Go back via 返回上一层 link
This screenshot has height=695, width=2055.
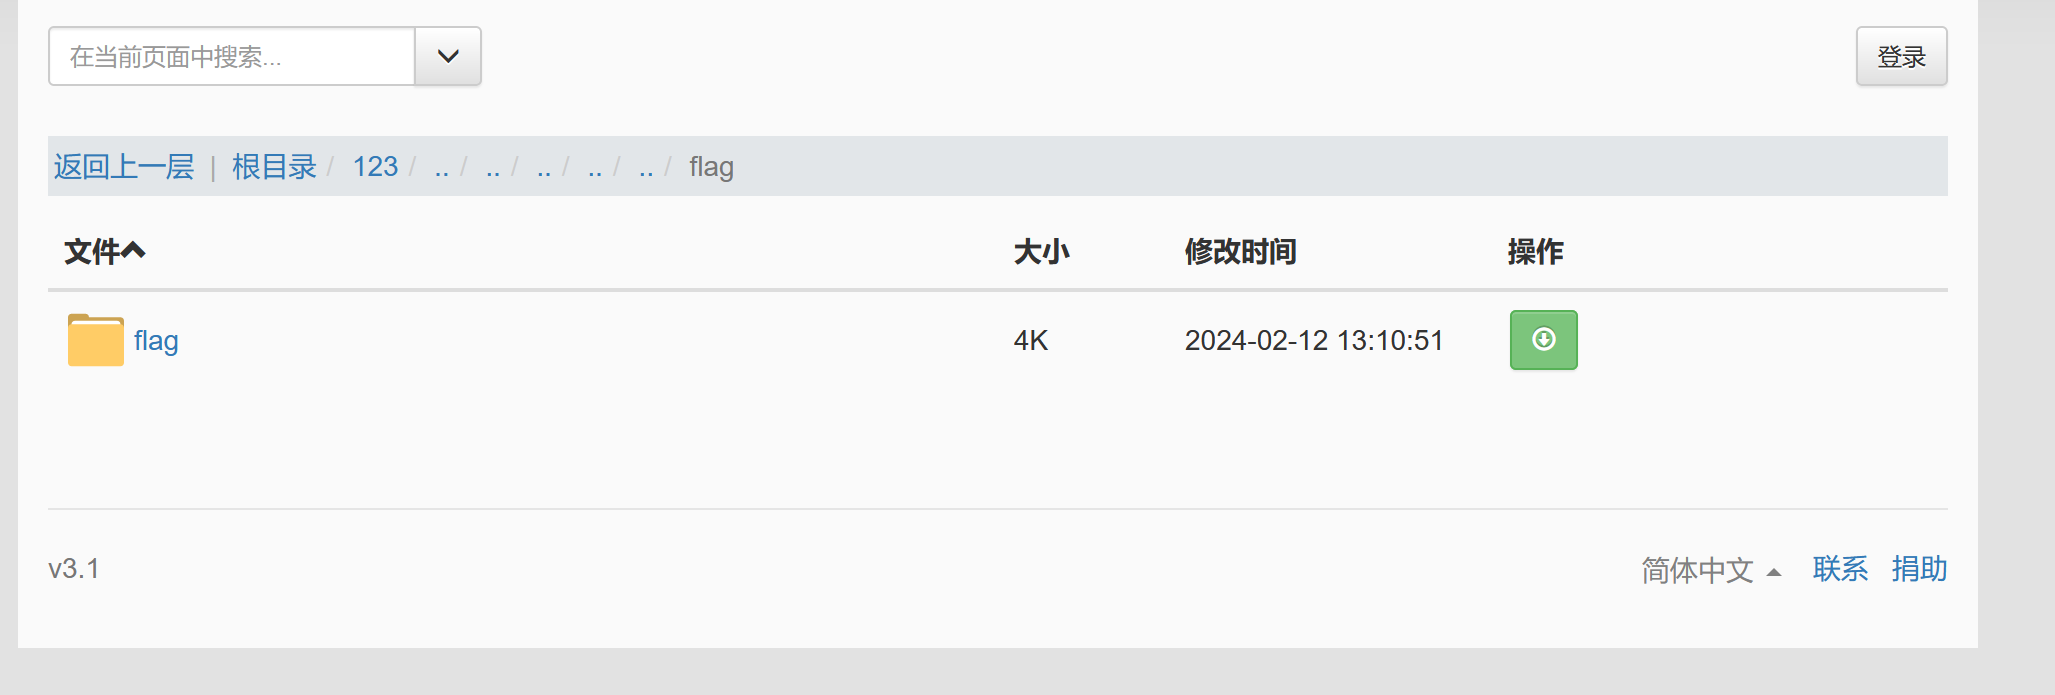tap(124, 166)
